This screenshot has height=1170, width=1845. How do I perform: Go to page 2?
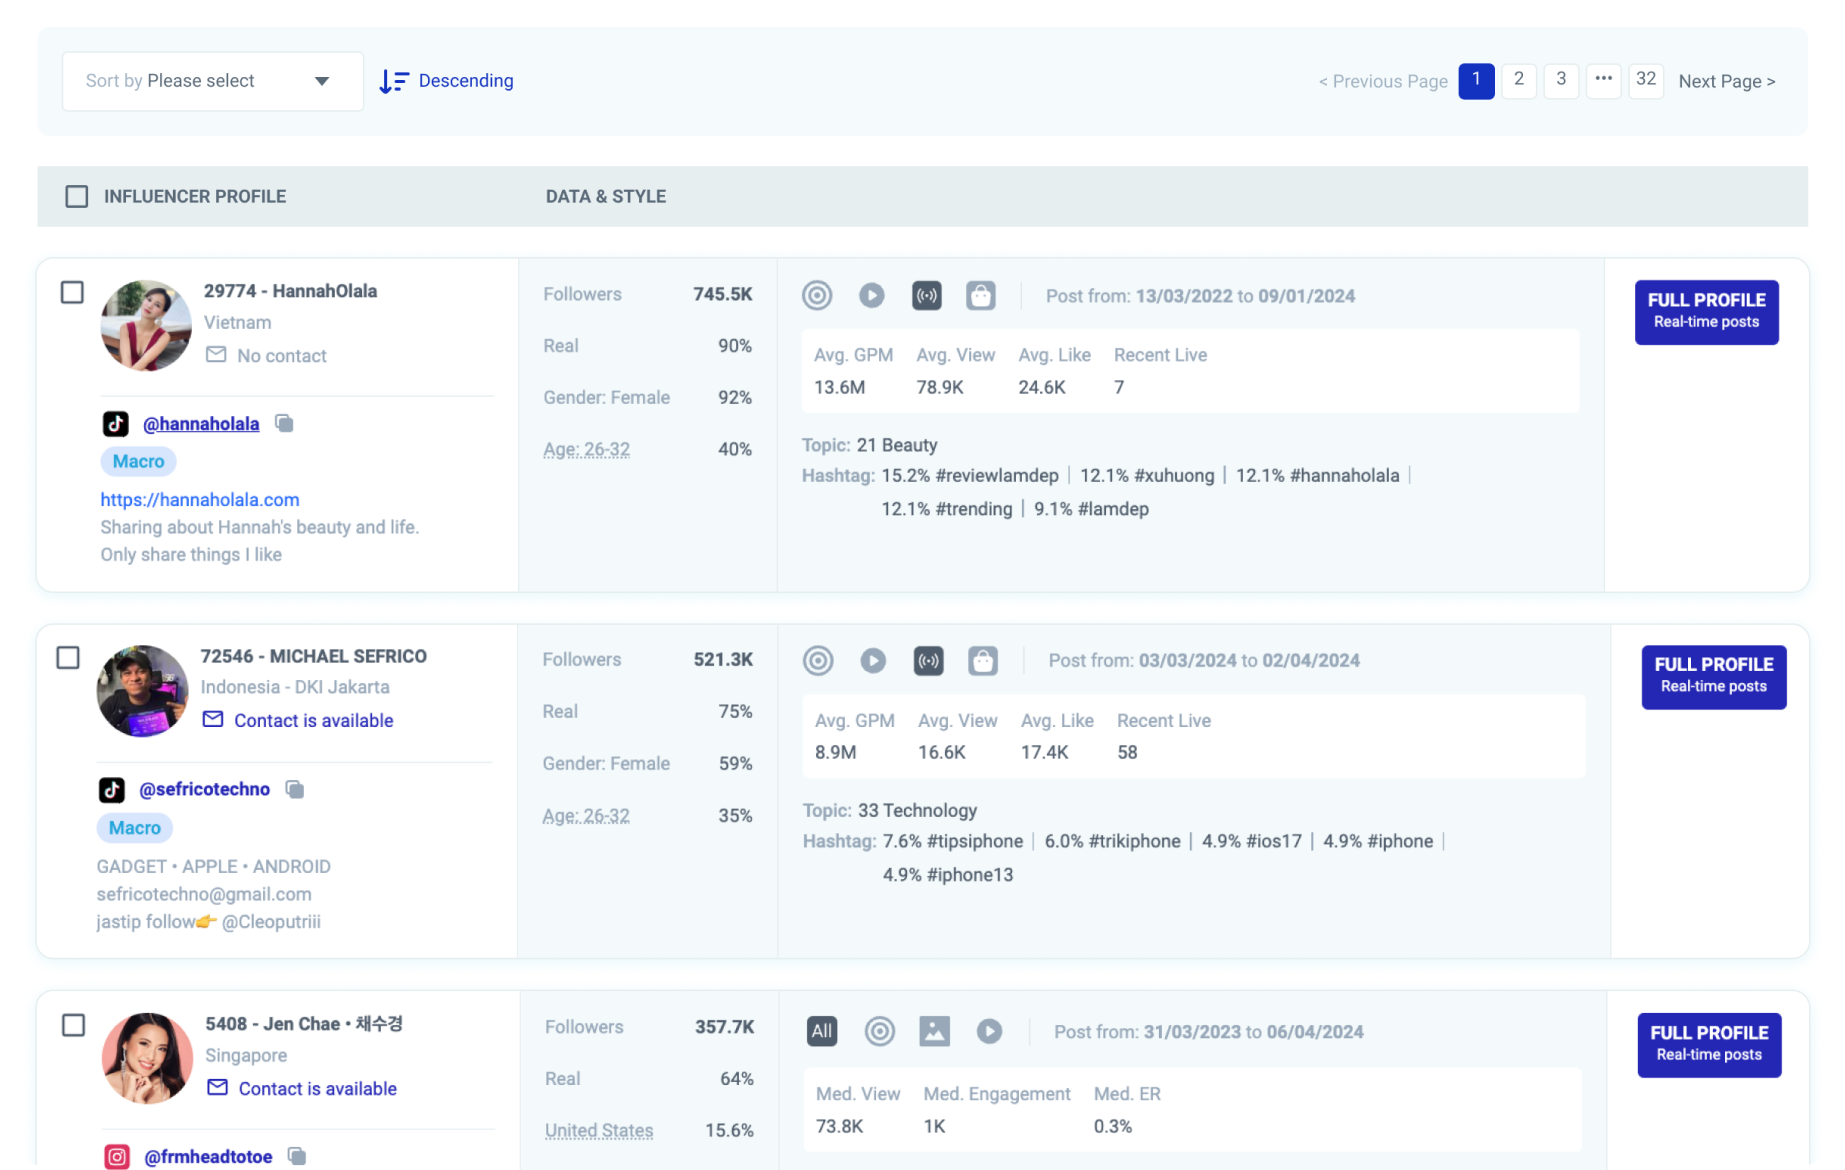1518,80
